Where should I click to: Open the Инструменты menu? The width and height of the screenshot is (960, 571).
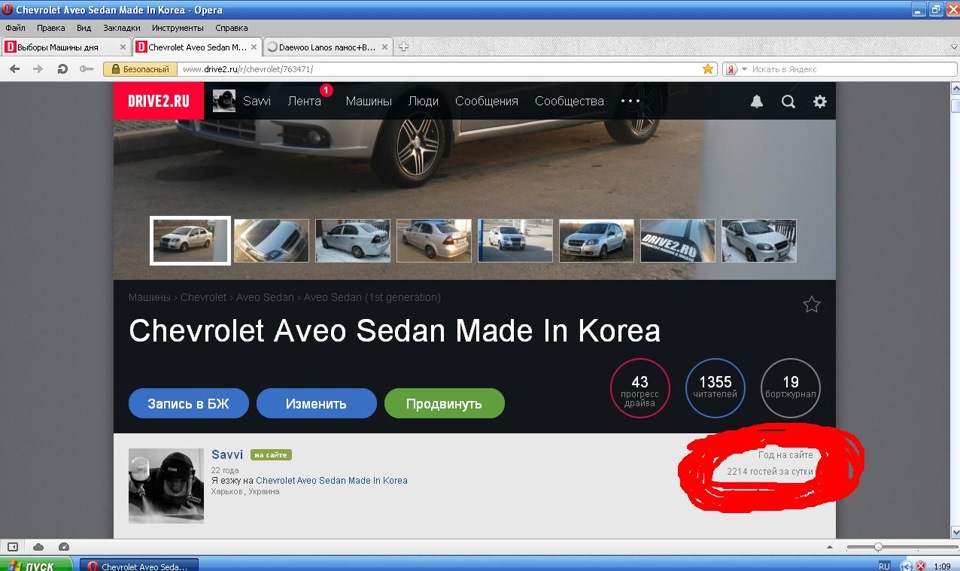pyautogui.click(x=178, y=28)
